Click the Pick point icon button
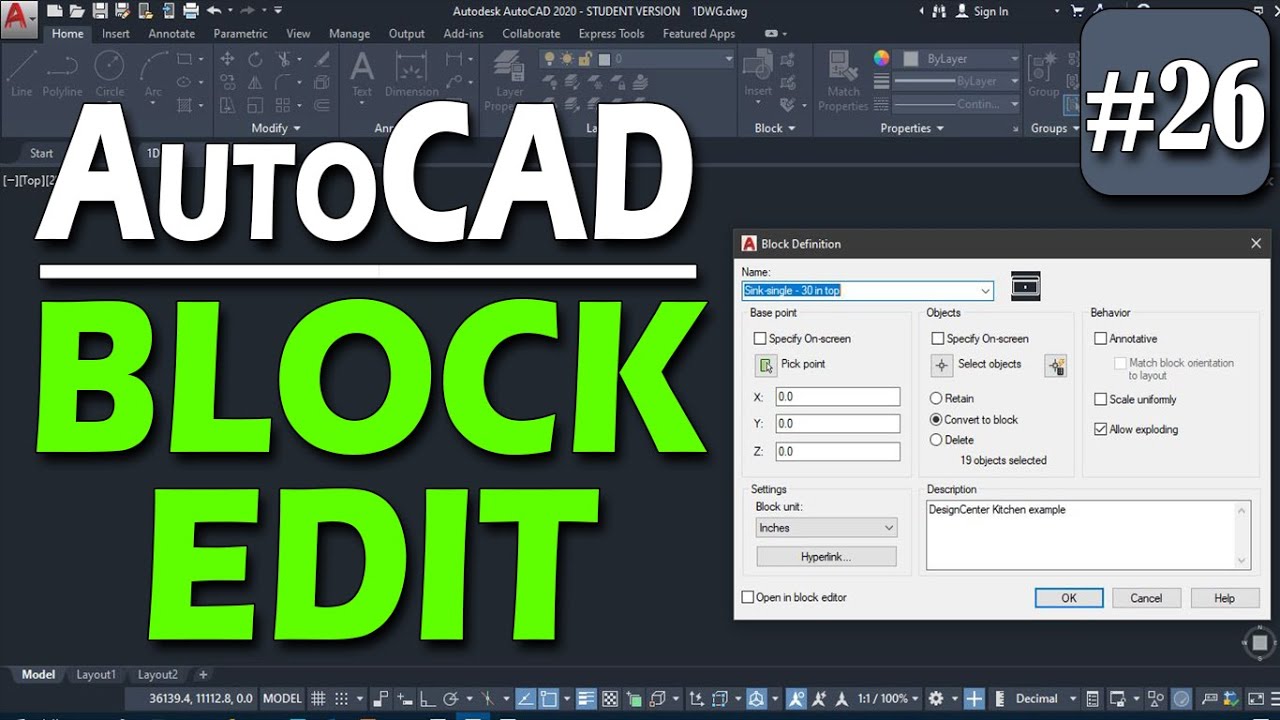 coord(766,365)
